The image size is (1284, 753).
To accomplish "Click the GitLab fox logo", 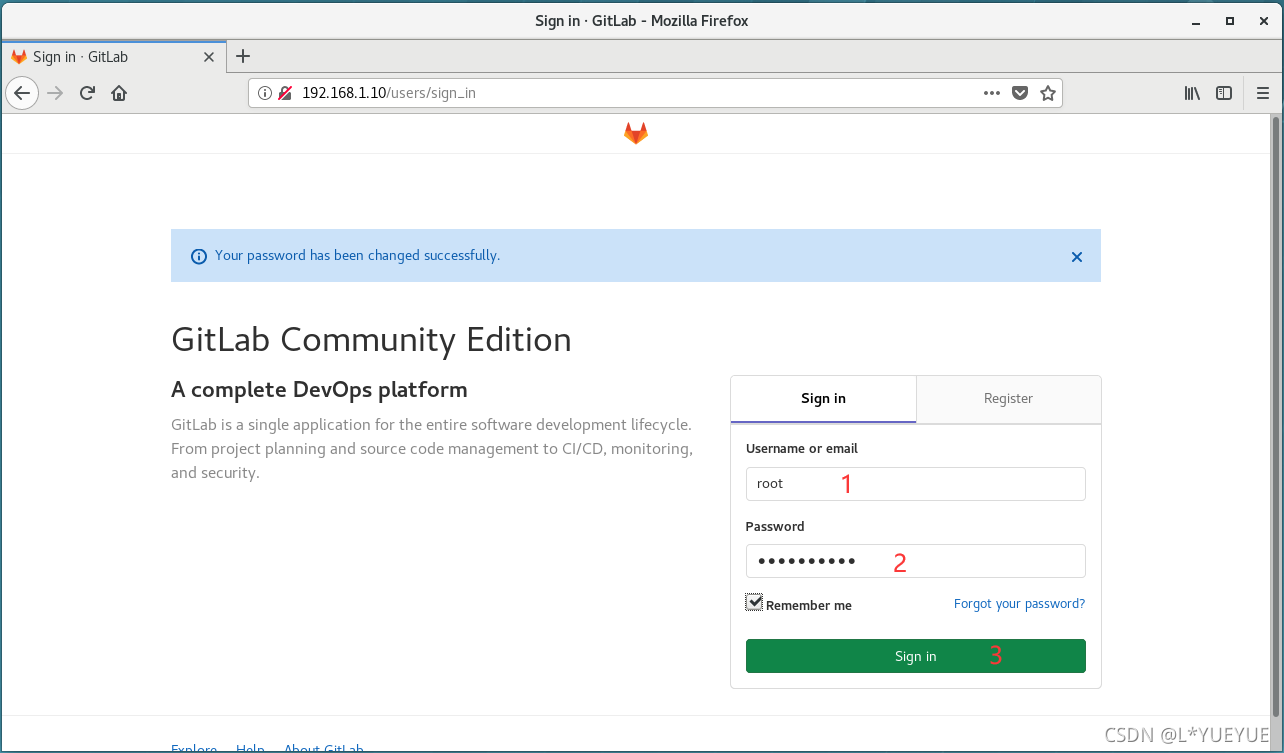I will pyautogui.click(x=636, y=133).
